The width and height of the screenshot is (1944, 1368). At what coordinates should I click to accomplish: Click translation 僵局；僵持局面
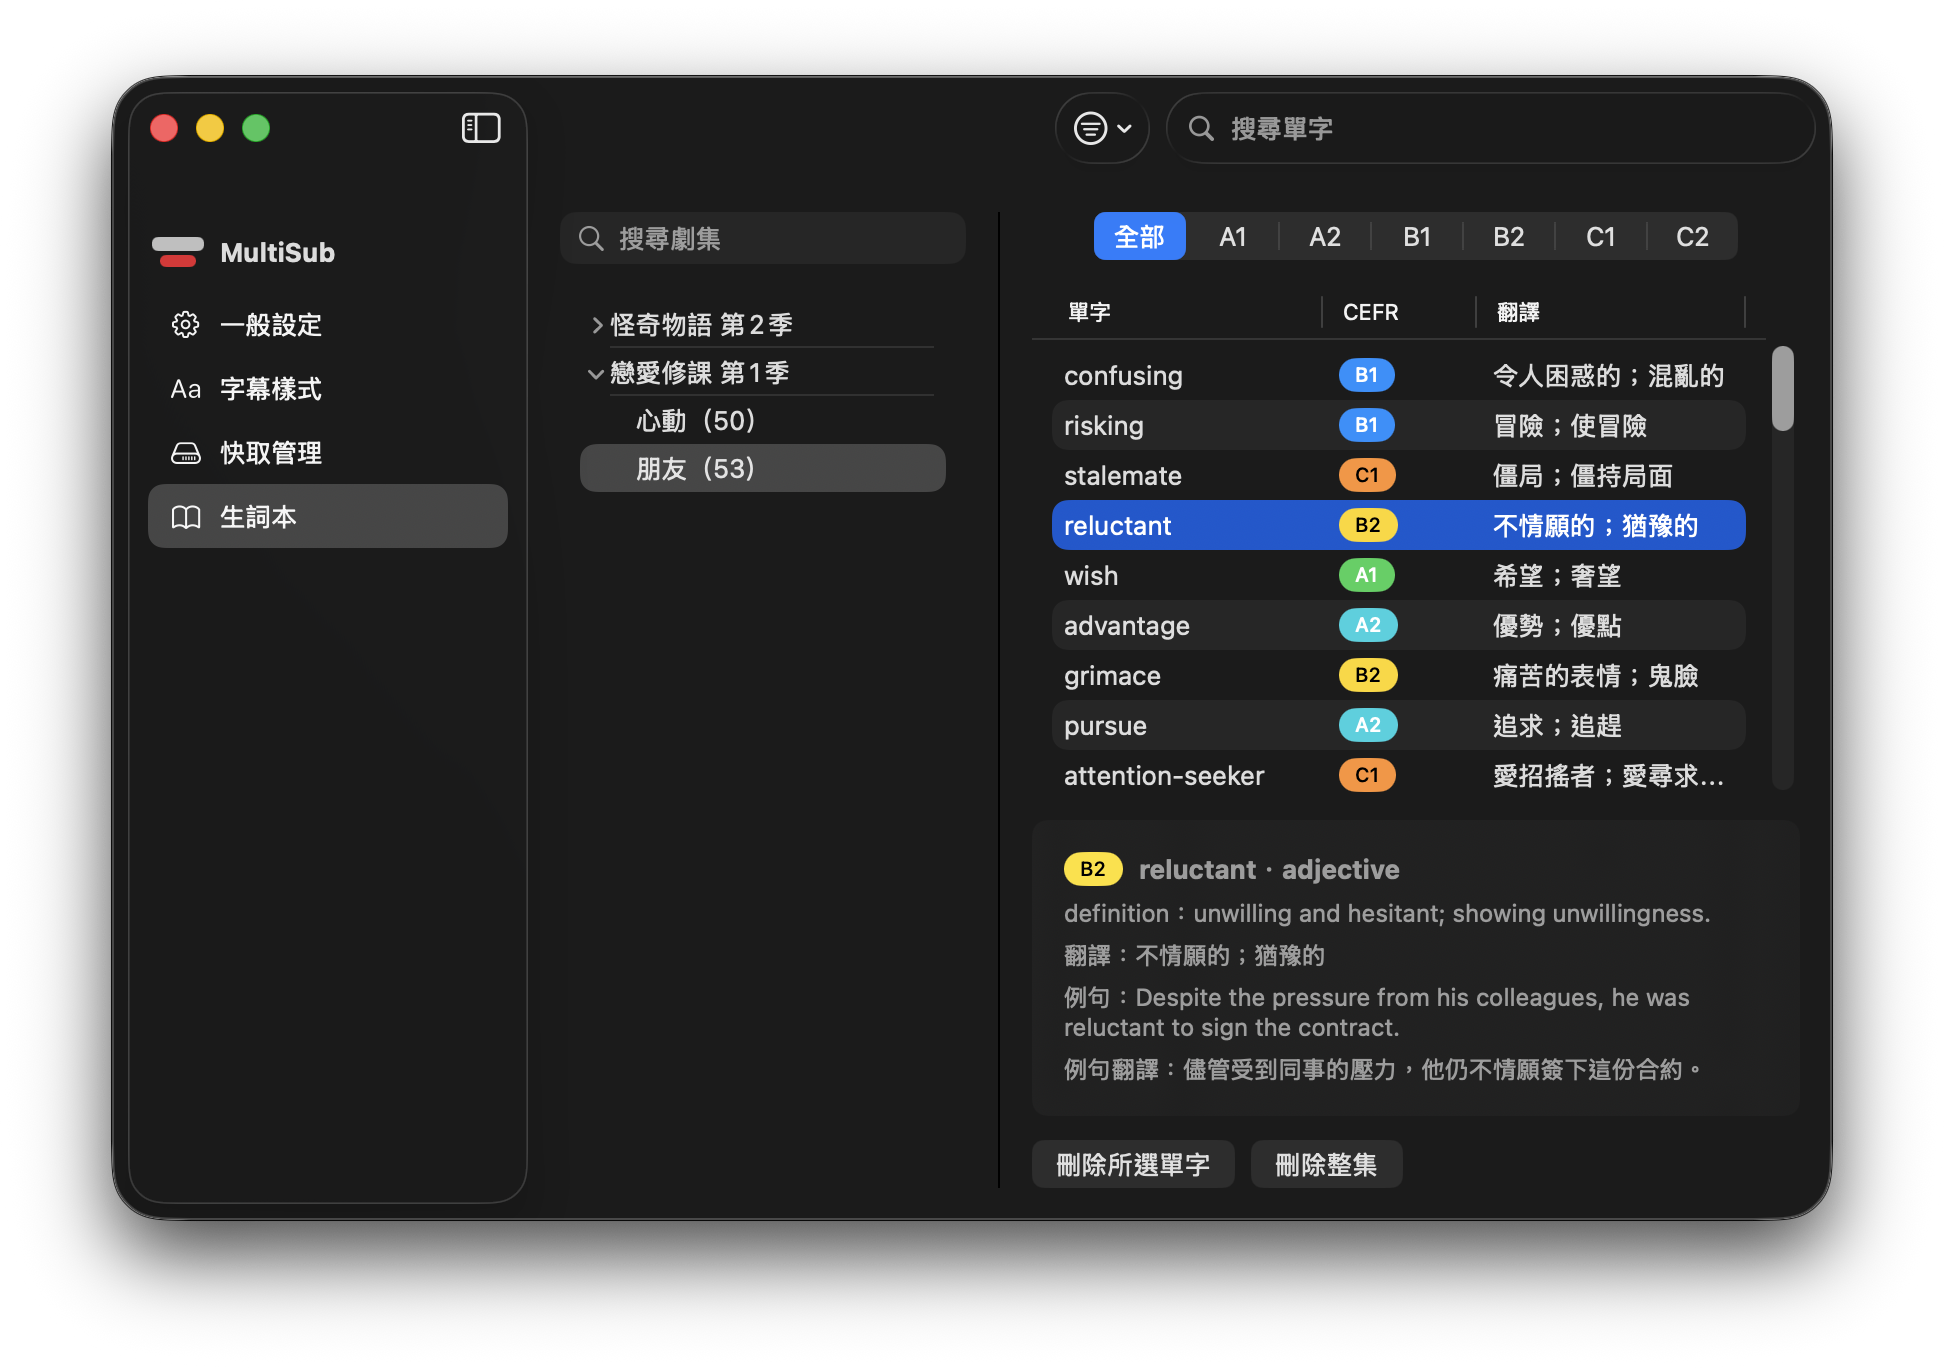[1582, 475]
